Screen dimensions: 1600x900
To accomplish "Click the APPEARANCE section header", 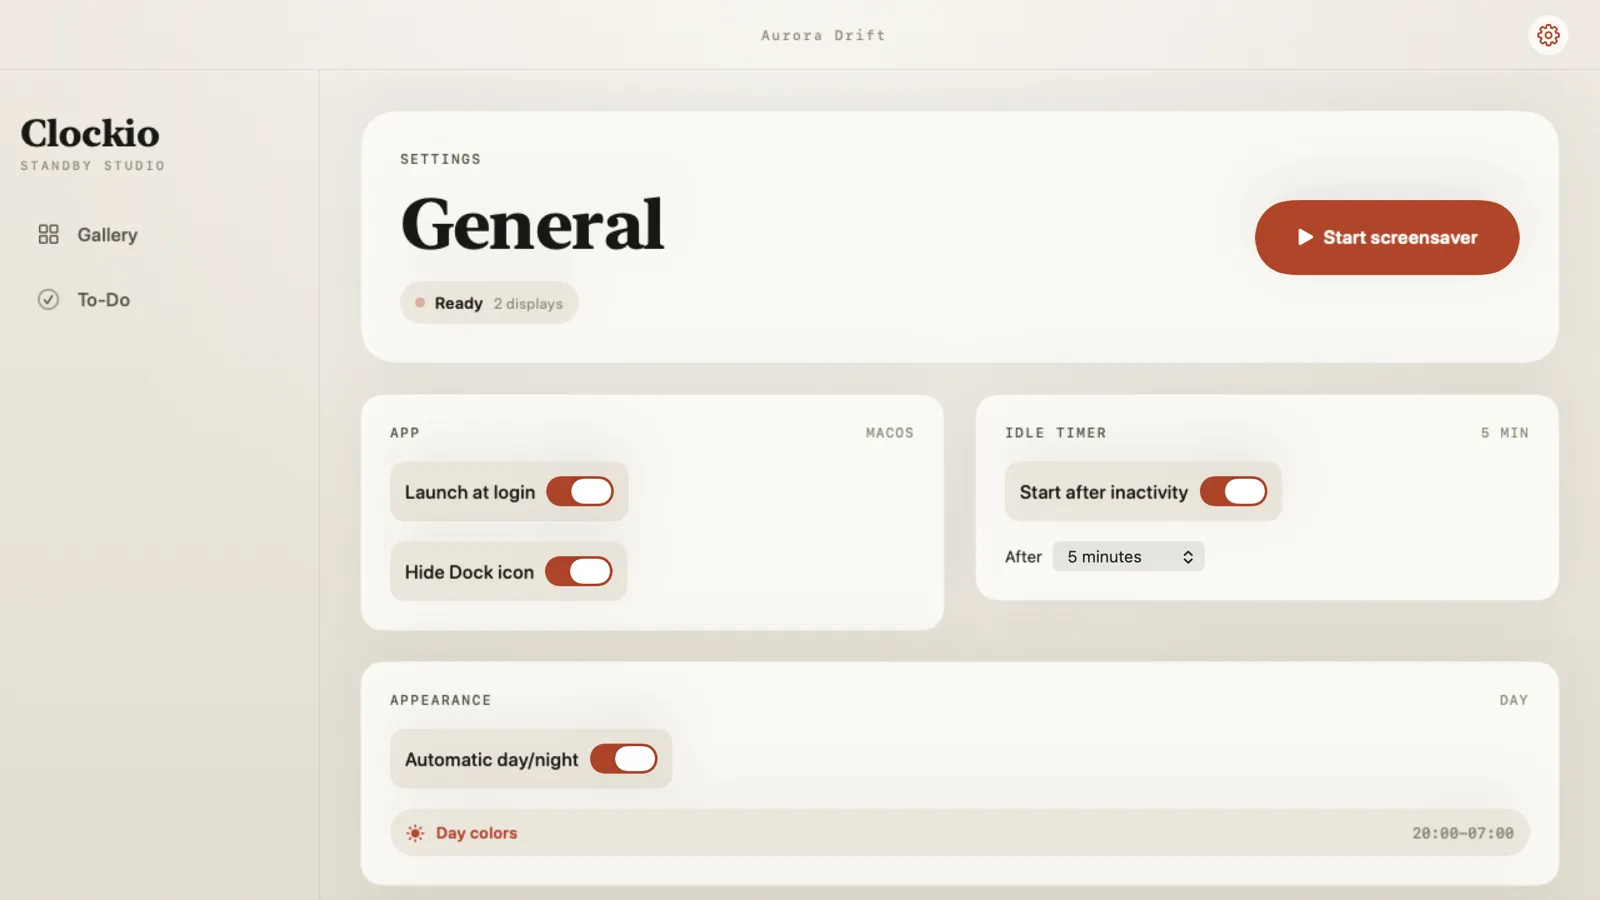I will 441,700.
